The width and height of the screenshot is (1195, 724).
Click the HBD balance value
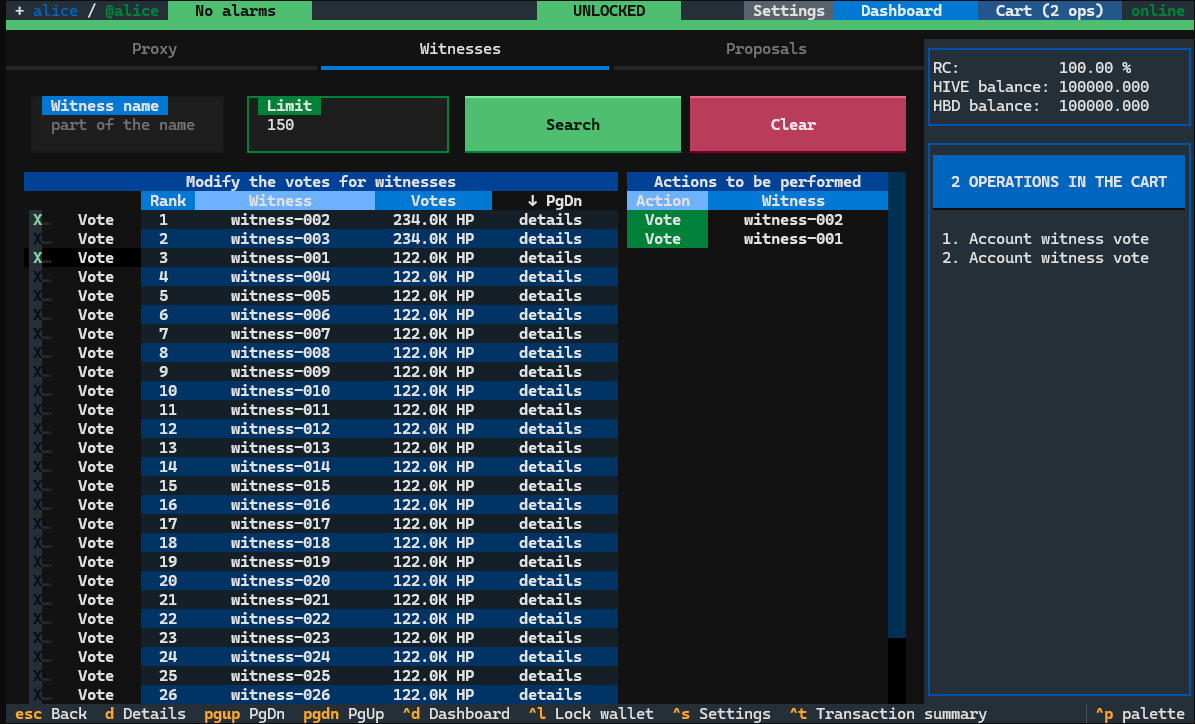1104,106
